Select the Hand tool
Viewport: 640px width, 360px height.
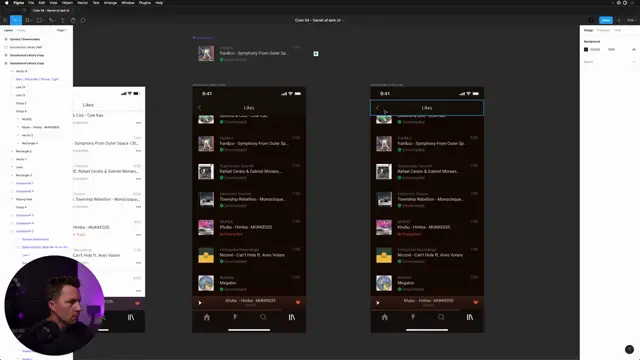pyautogui.click(x=73, y=20)
